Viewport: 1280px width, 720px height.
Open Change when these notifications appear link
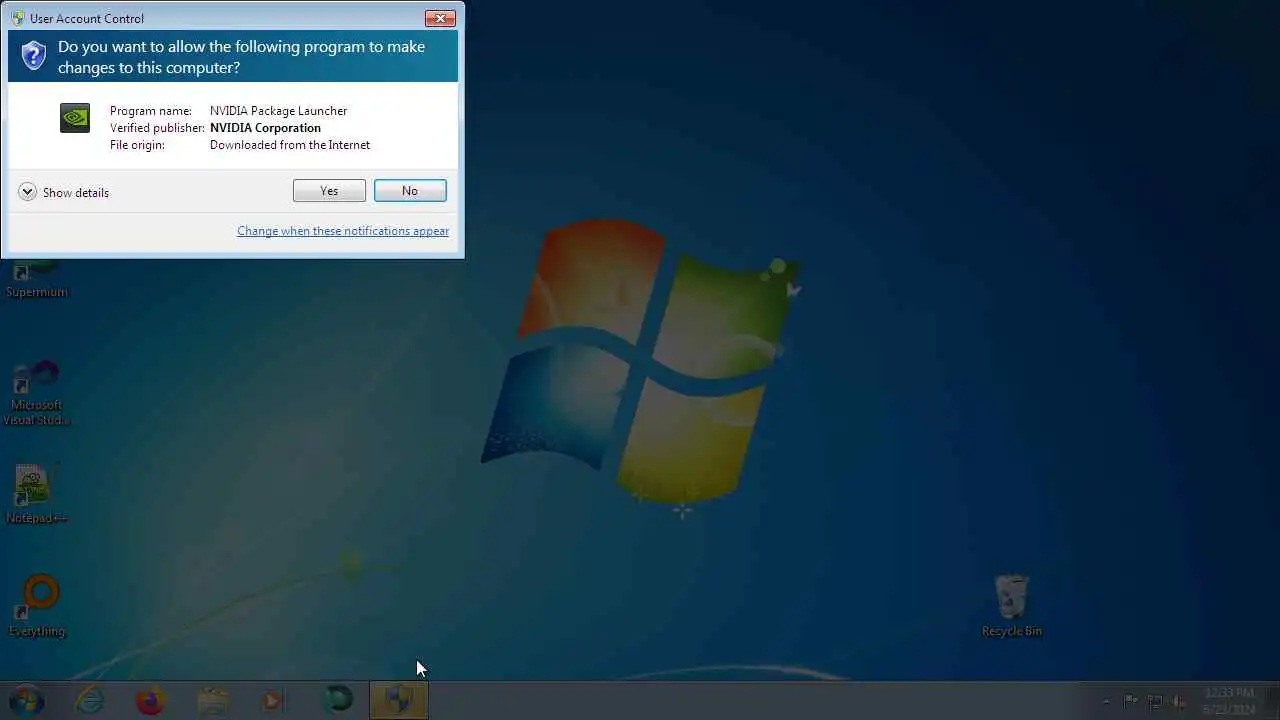pyautogui.click(x=343, y=231)
